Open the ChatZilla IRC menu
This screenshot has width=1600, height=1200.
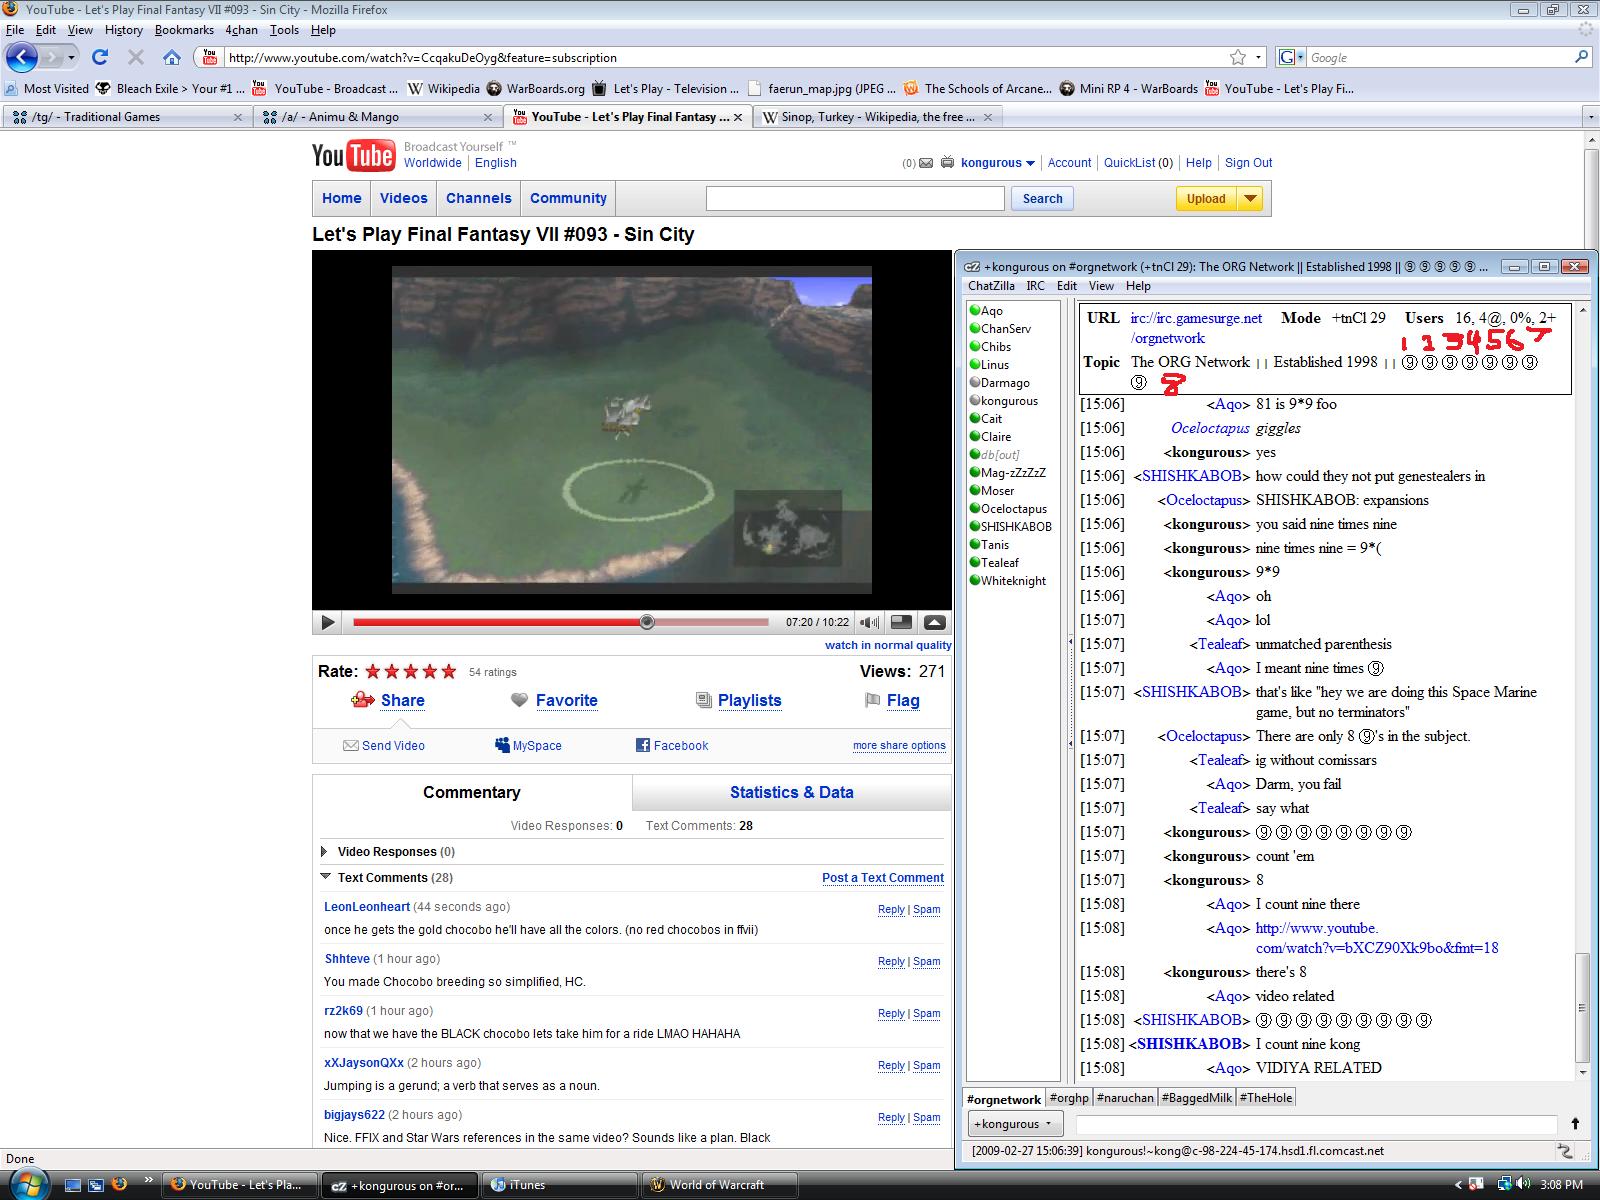[x=1035, y=286]
